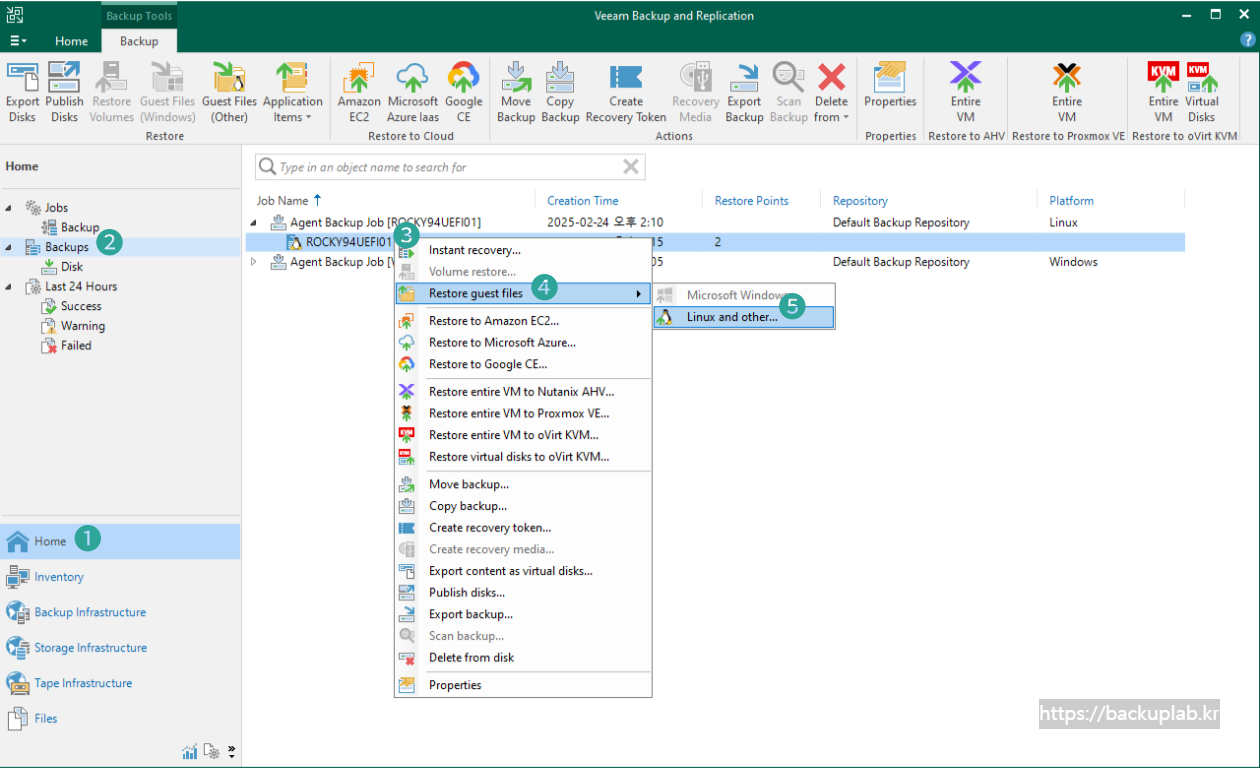The image size is (1260, 769).
Task: Open Restore guest files submenu
Action: [523, 293]
